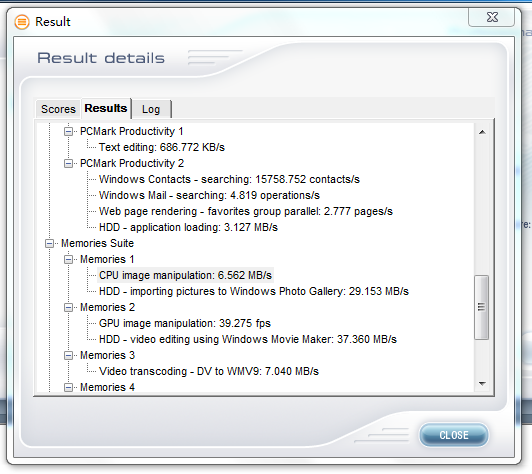This screenshot has width=532, height=474.
Task: Switch to the Scores tab
Action: tap(58, 109)
